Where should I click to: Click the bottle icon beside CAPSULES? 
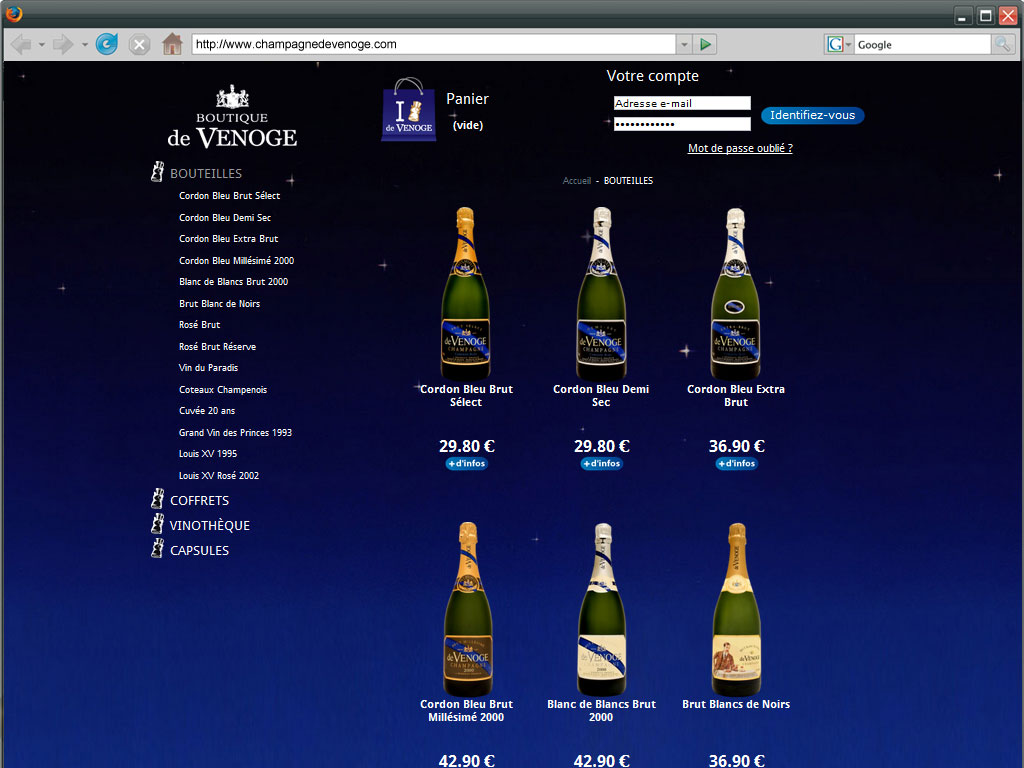[x=157, y=548]
